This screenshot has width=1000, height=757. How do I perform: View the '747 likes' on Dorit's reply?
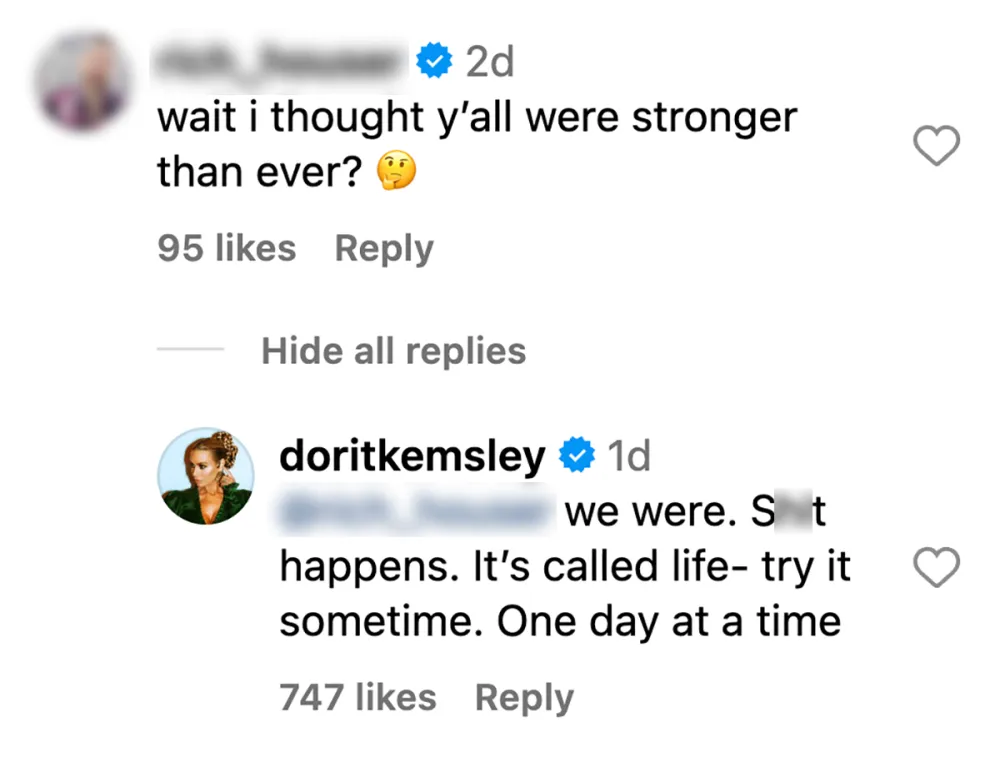tap(358, 697)
